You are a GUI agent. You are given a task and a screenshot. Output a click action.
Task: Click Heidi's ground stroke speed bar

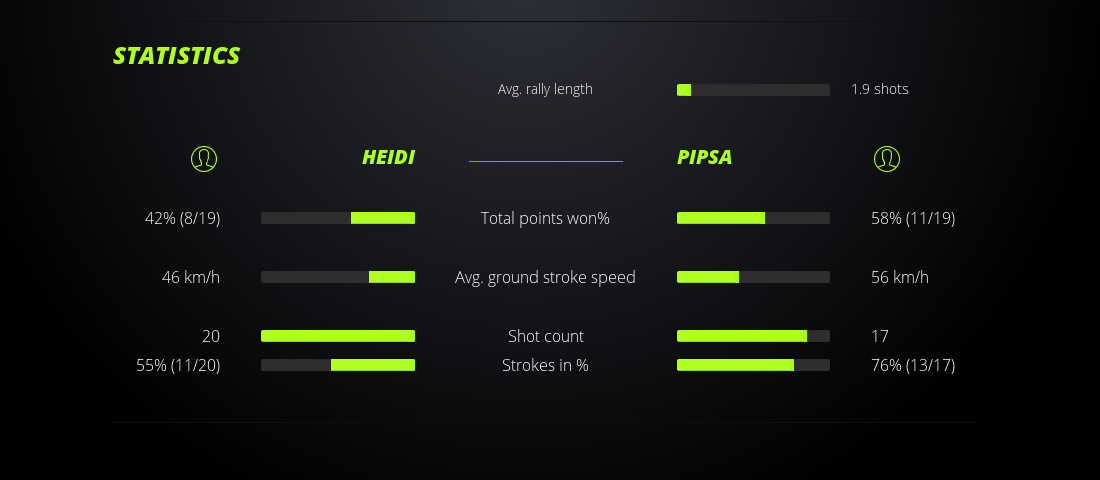[x=338, y=277]
